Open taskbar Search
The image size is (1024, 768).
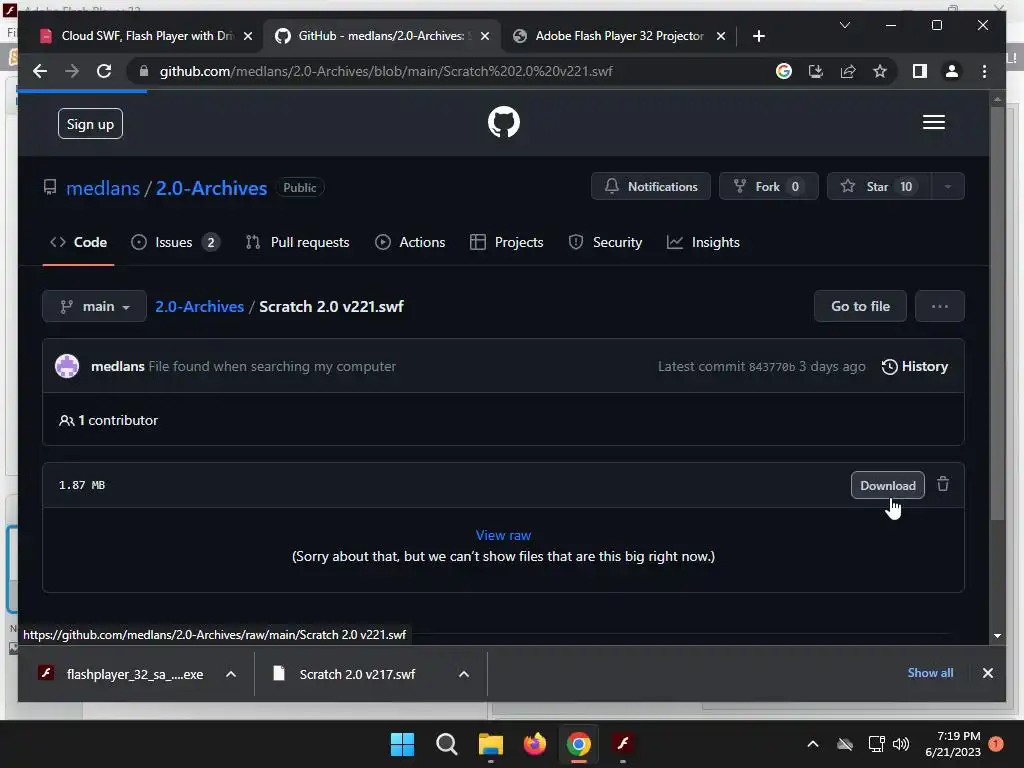click(447, 744)
